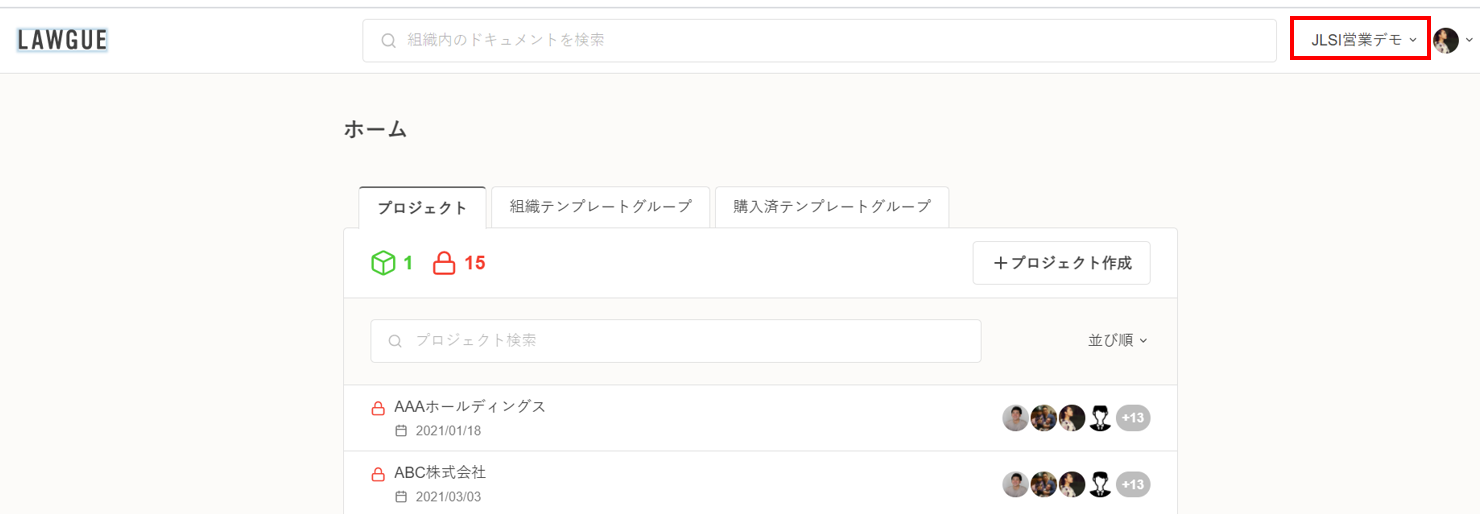The width and height of the screenshot is (1480, 514).
Task: Focus the 組織内のドキュメントを検索 search box
Action: pyautogui.click(x=820, y=40)
